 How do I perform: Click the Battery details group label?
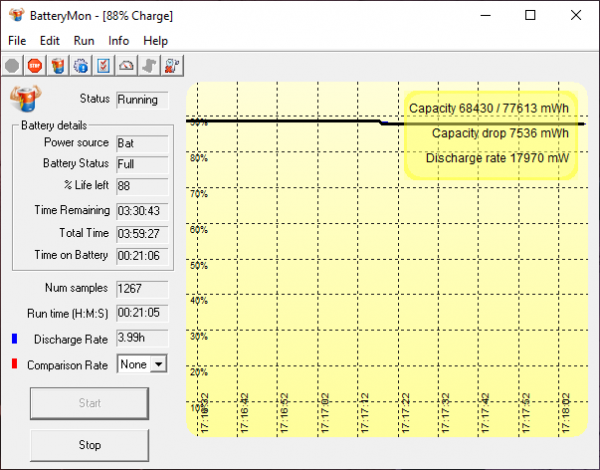54,126
